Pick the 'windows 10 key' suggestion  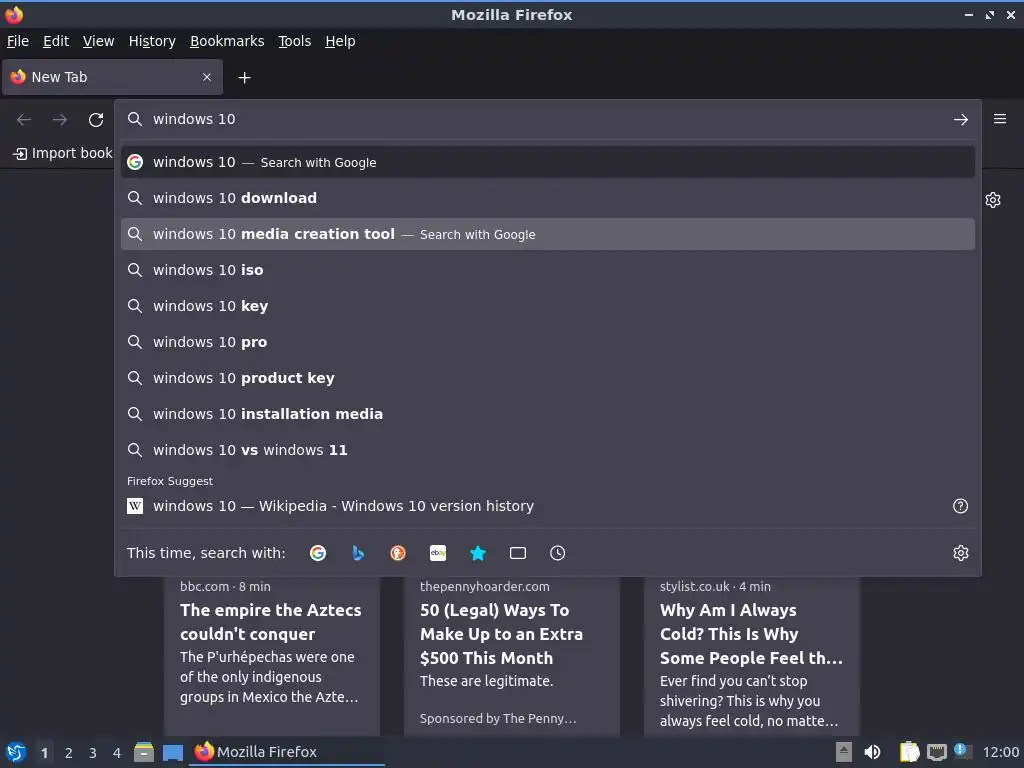point(548,306)
